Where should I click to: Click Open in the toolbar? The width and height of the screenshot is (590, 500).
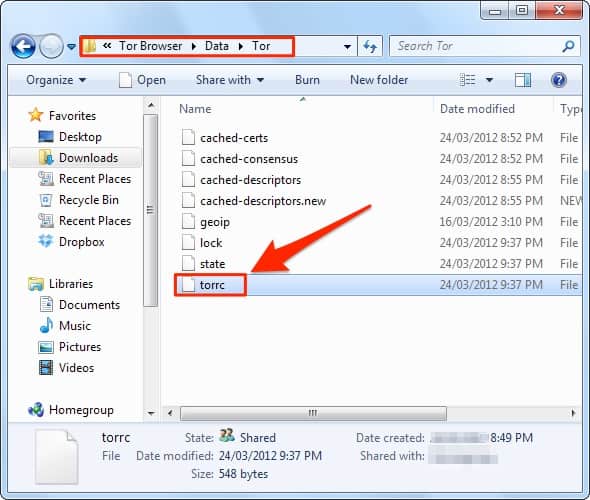pos(142,80)
